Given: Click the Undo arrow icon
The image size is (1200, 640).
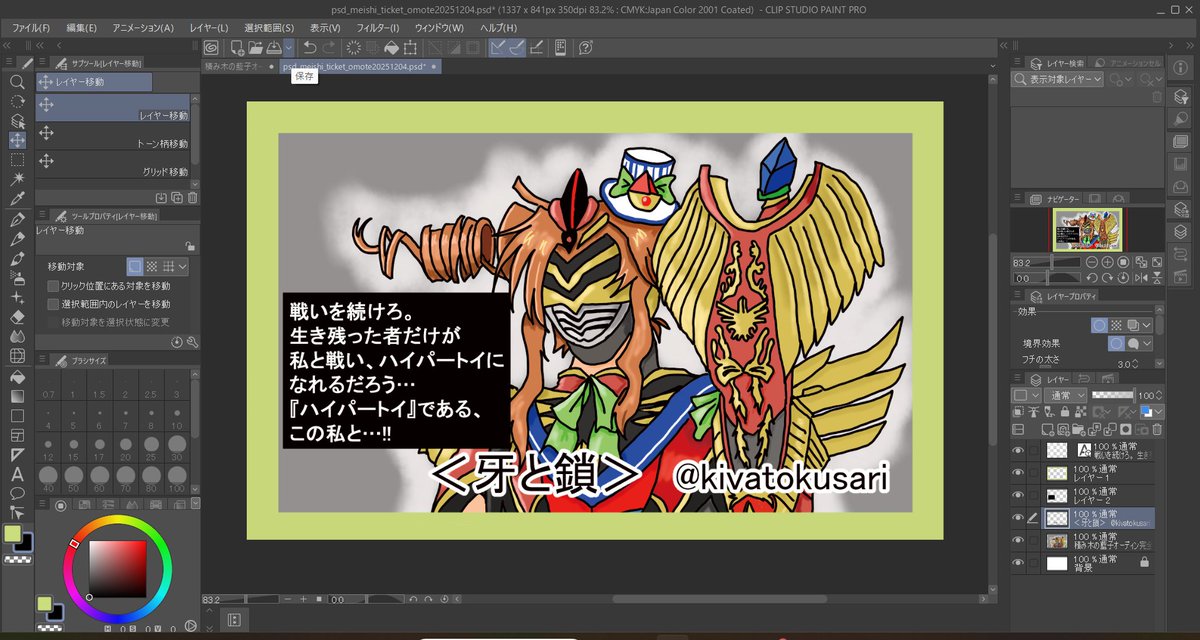Looking at the screenshot, I should (309, 47).
